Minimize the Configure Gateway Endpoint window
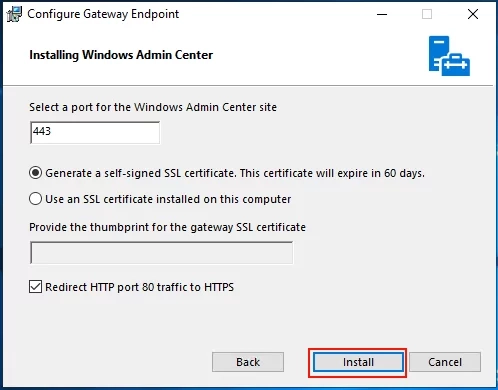Viewport: 498px width, 390px height. [x=382, y=14]
